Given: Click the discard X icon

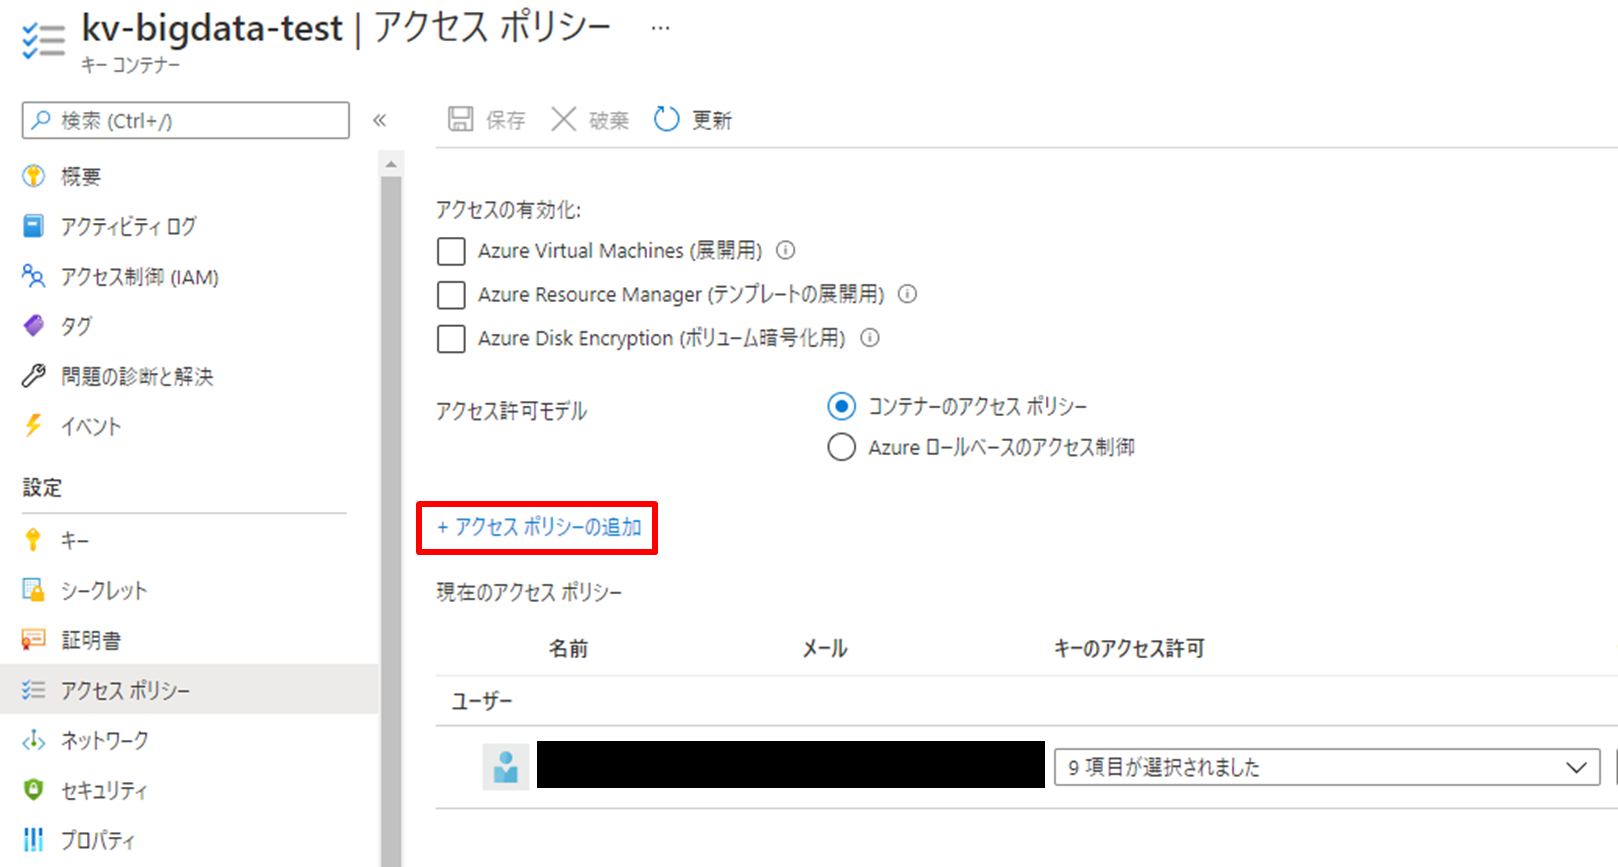Looking at the screenshot, I should pos(564,120).
